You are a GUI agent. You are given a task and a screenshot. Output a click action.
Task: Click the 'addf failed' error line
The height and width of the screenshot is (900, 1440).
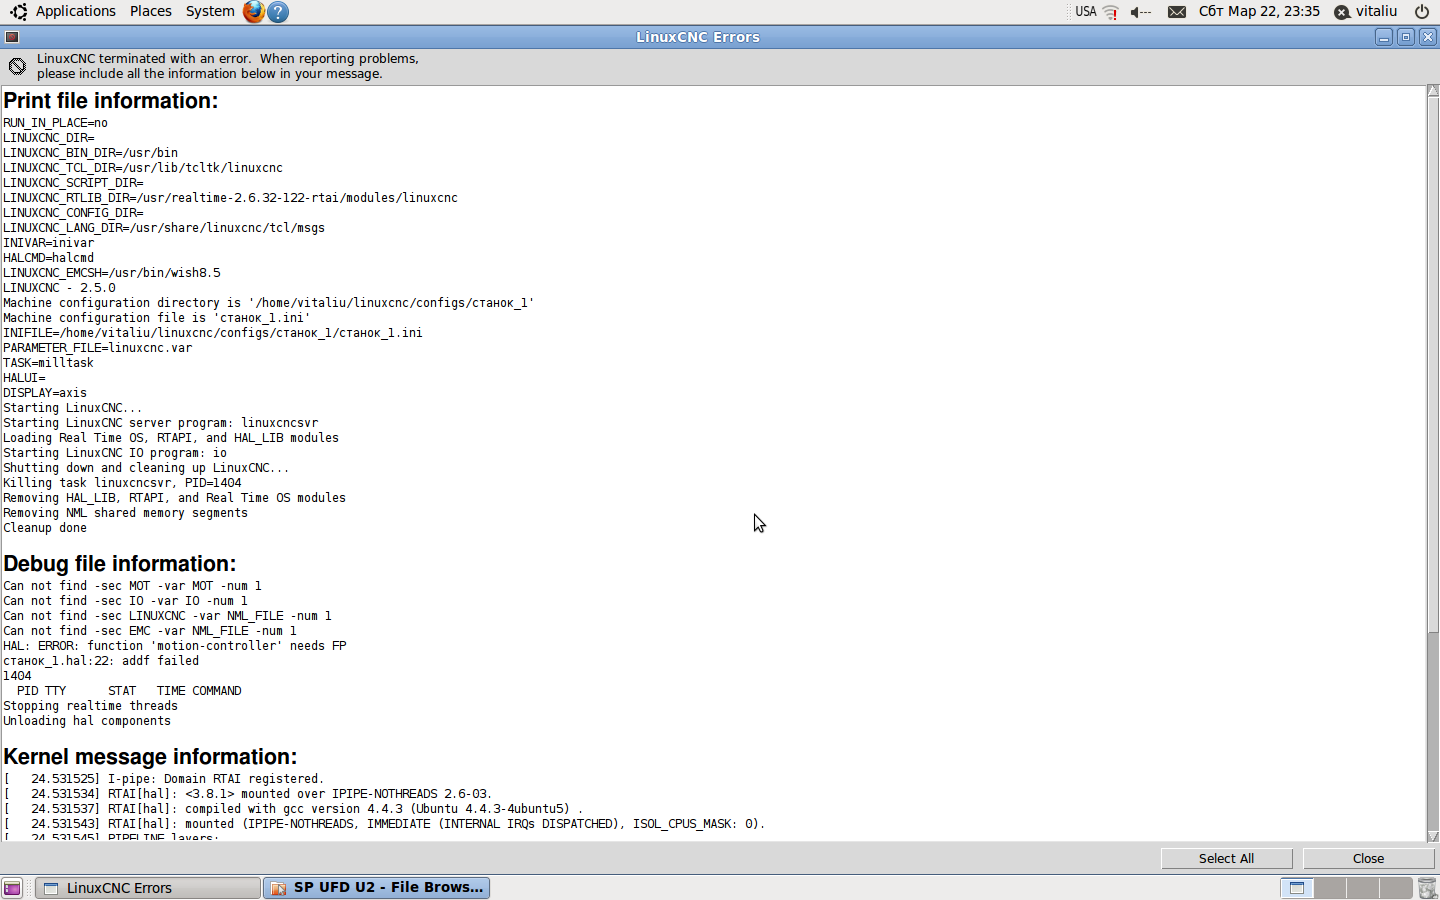101,661
